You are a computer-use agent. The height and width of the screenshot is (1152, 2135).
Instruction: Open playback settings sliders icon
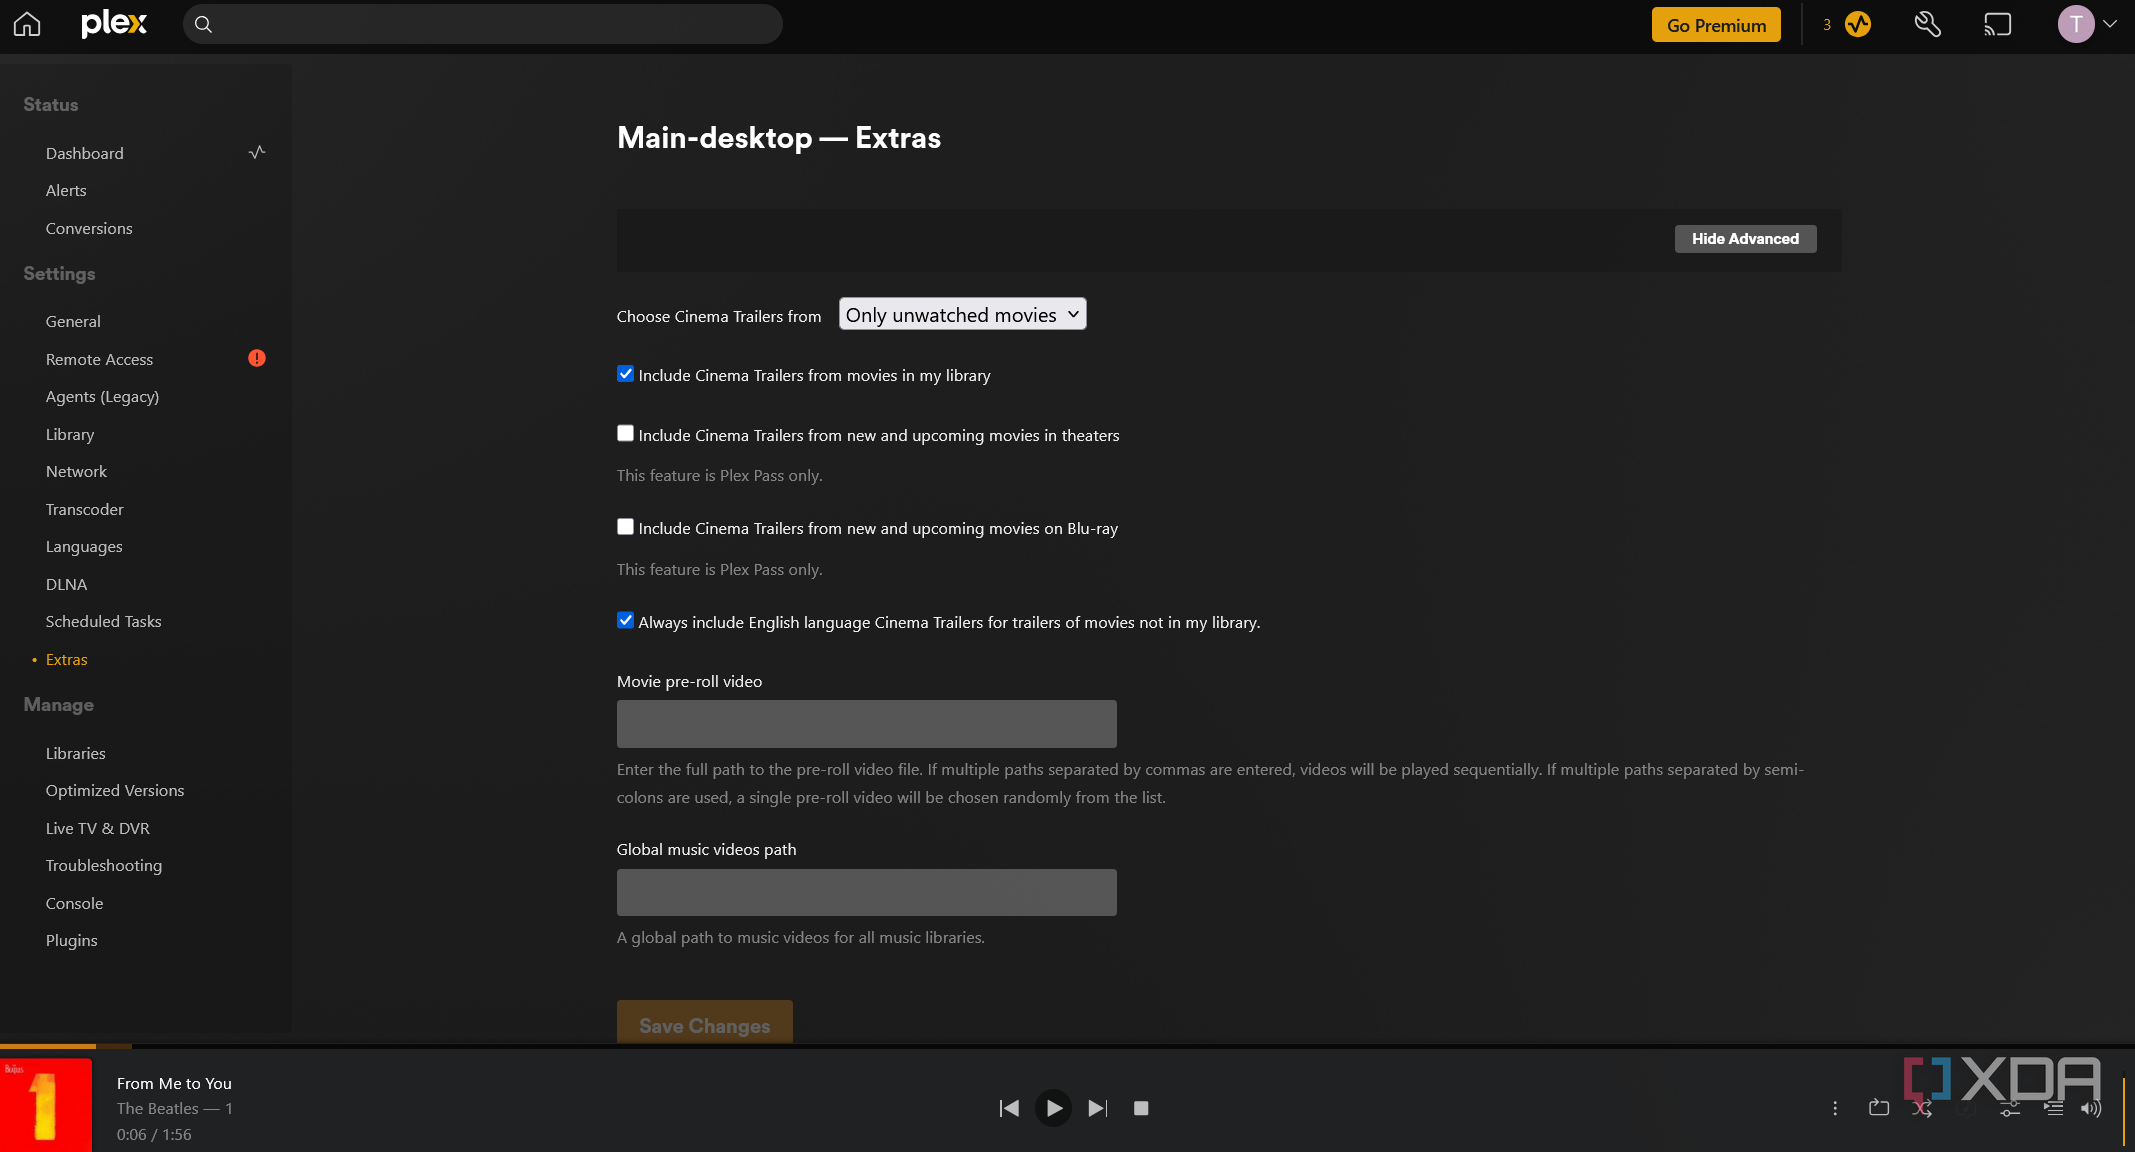(2010, 1108)
